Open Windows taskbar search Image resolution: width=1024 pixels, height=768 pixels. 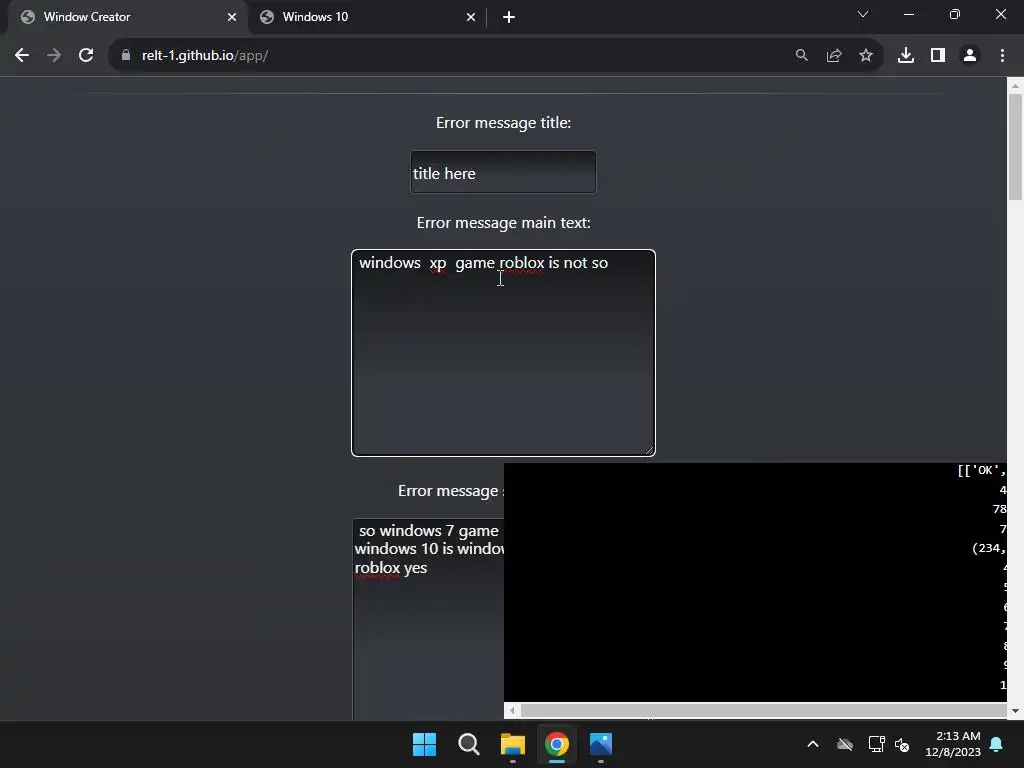click(x=468, y=744)
